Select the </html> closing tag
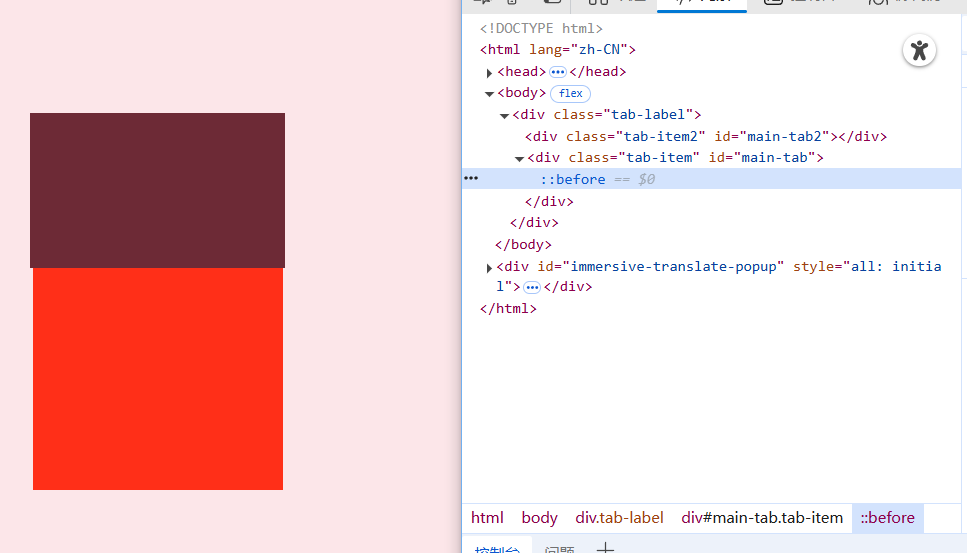 point(508,309)
